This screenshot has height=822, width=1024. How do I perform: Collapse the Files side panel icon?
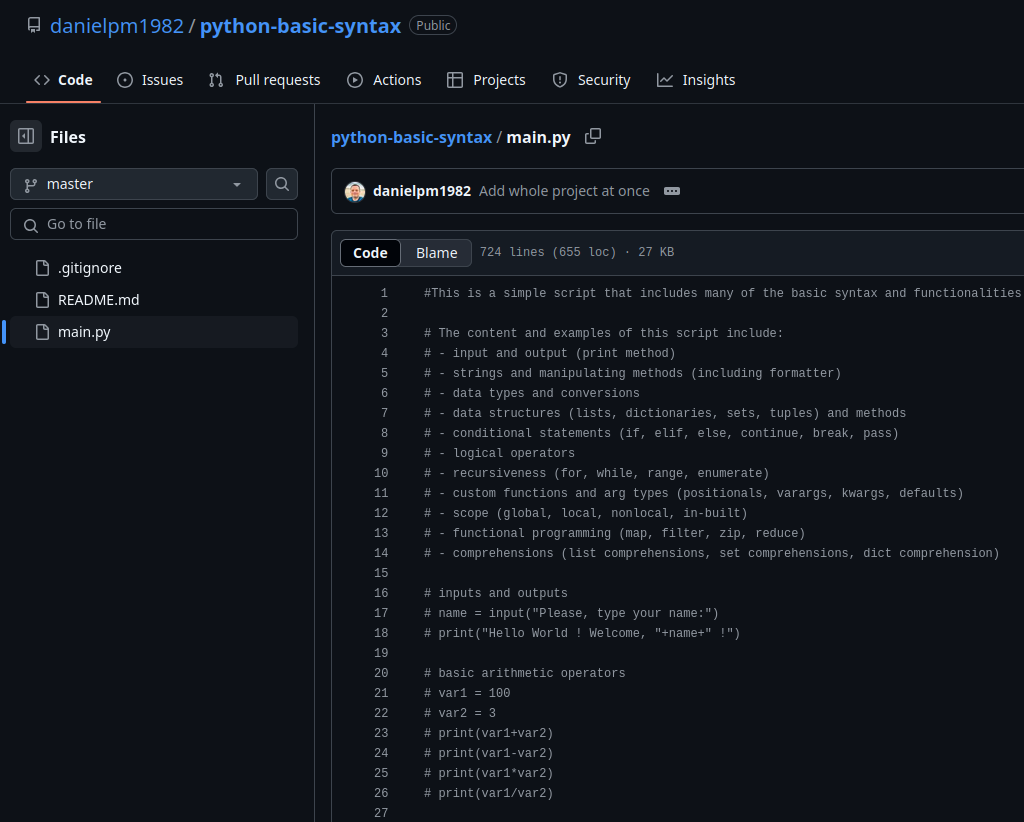pyautogui.click(x=26, y=136)
